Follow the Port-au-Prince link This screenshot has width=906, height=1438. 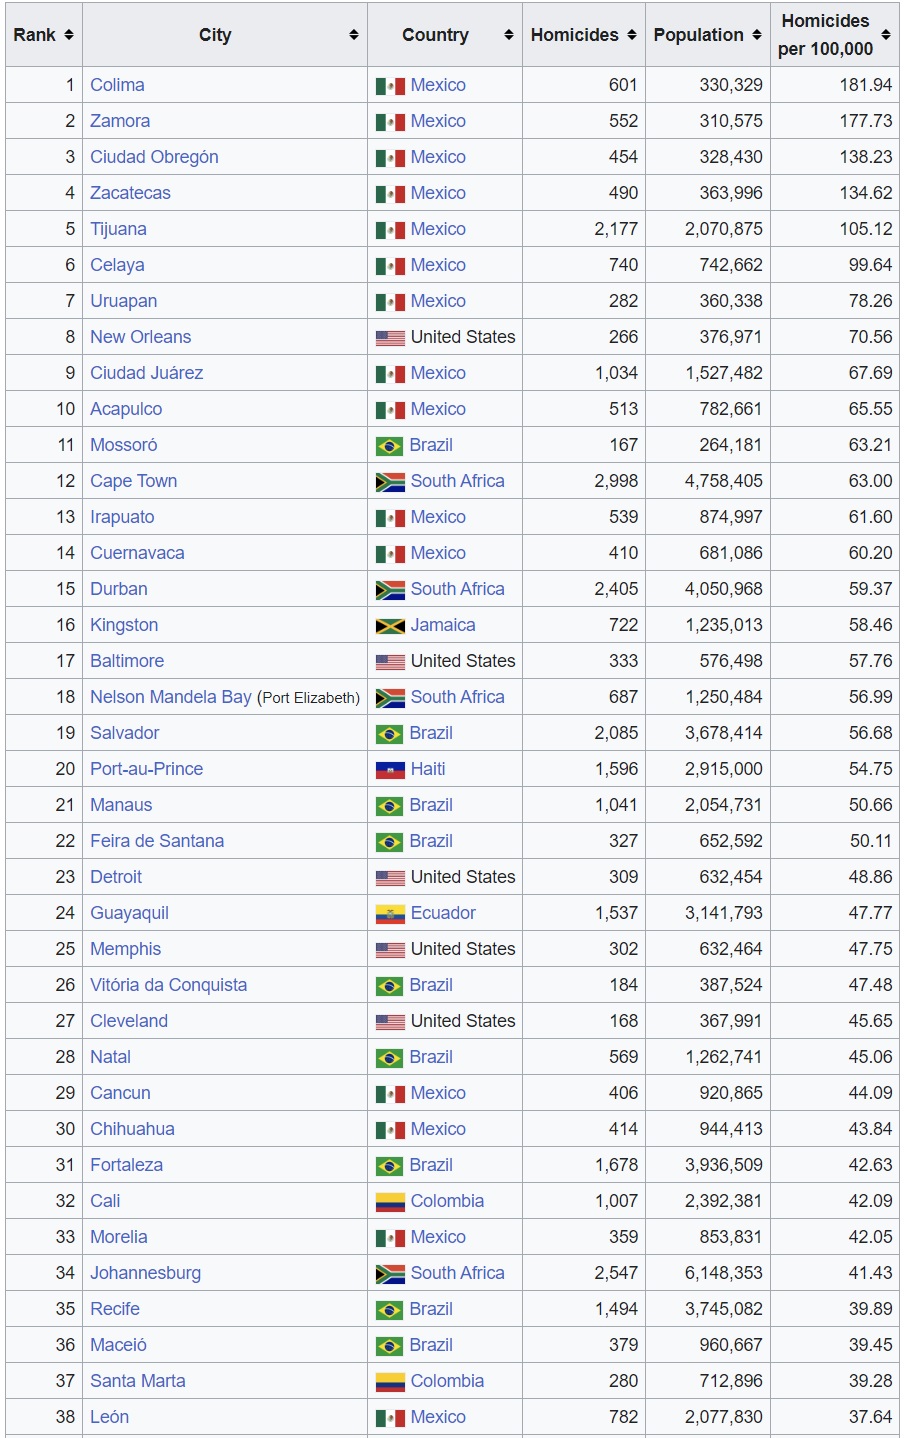(146, 769)
